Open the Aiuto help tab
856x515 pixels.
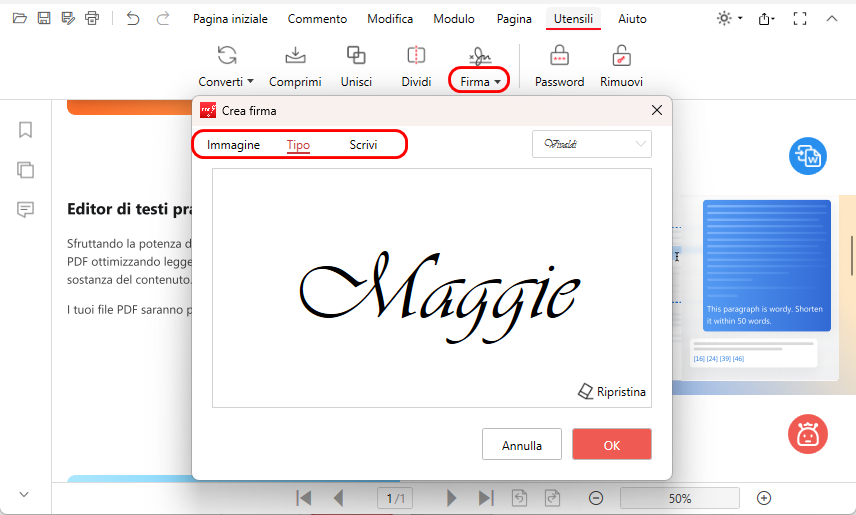(632, 19)
